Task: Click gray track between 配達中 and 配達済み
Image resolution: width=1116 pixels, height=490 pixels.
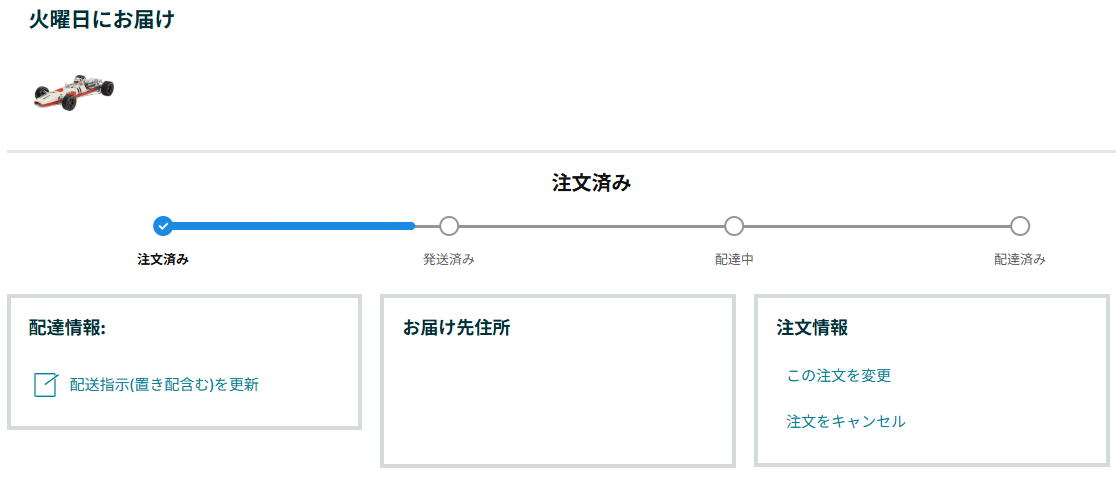Action: click(x=877, y=226)
